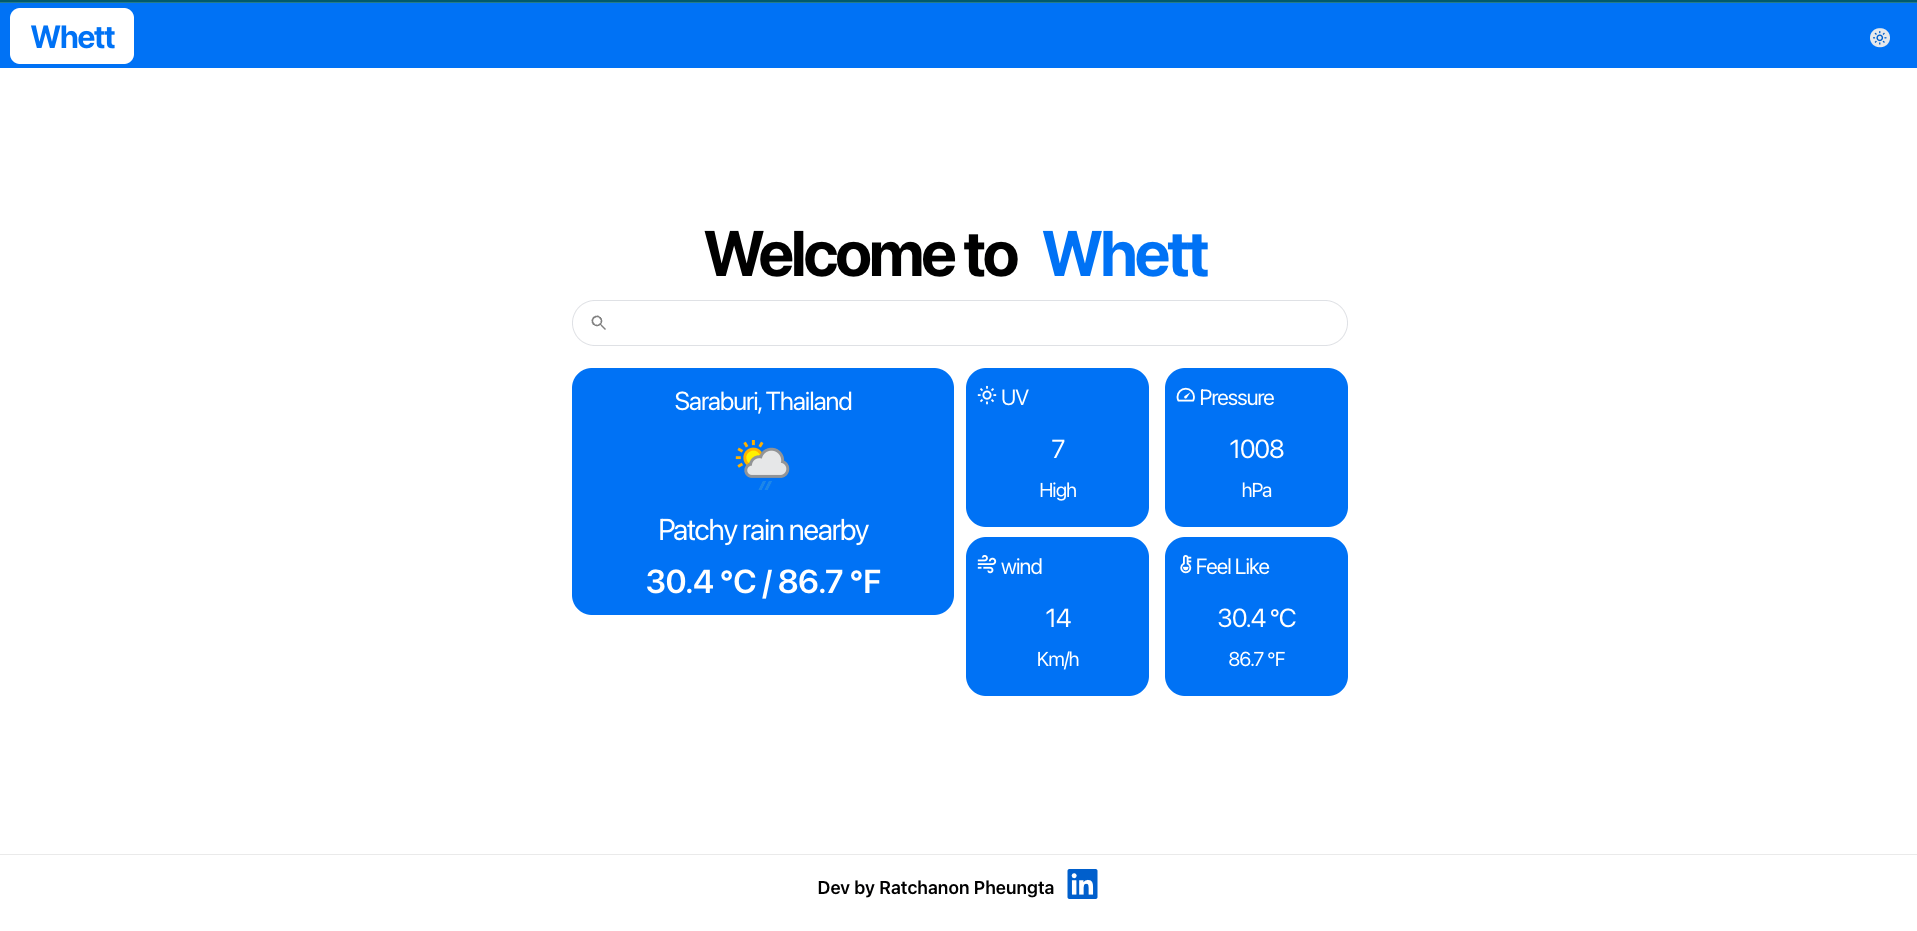Click the patchy rain weather icon

762,462
